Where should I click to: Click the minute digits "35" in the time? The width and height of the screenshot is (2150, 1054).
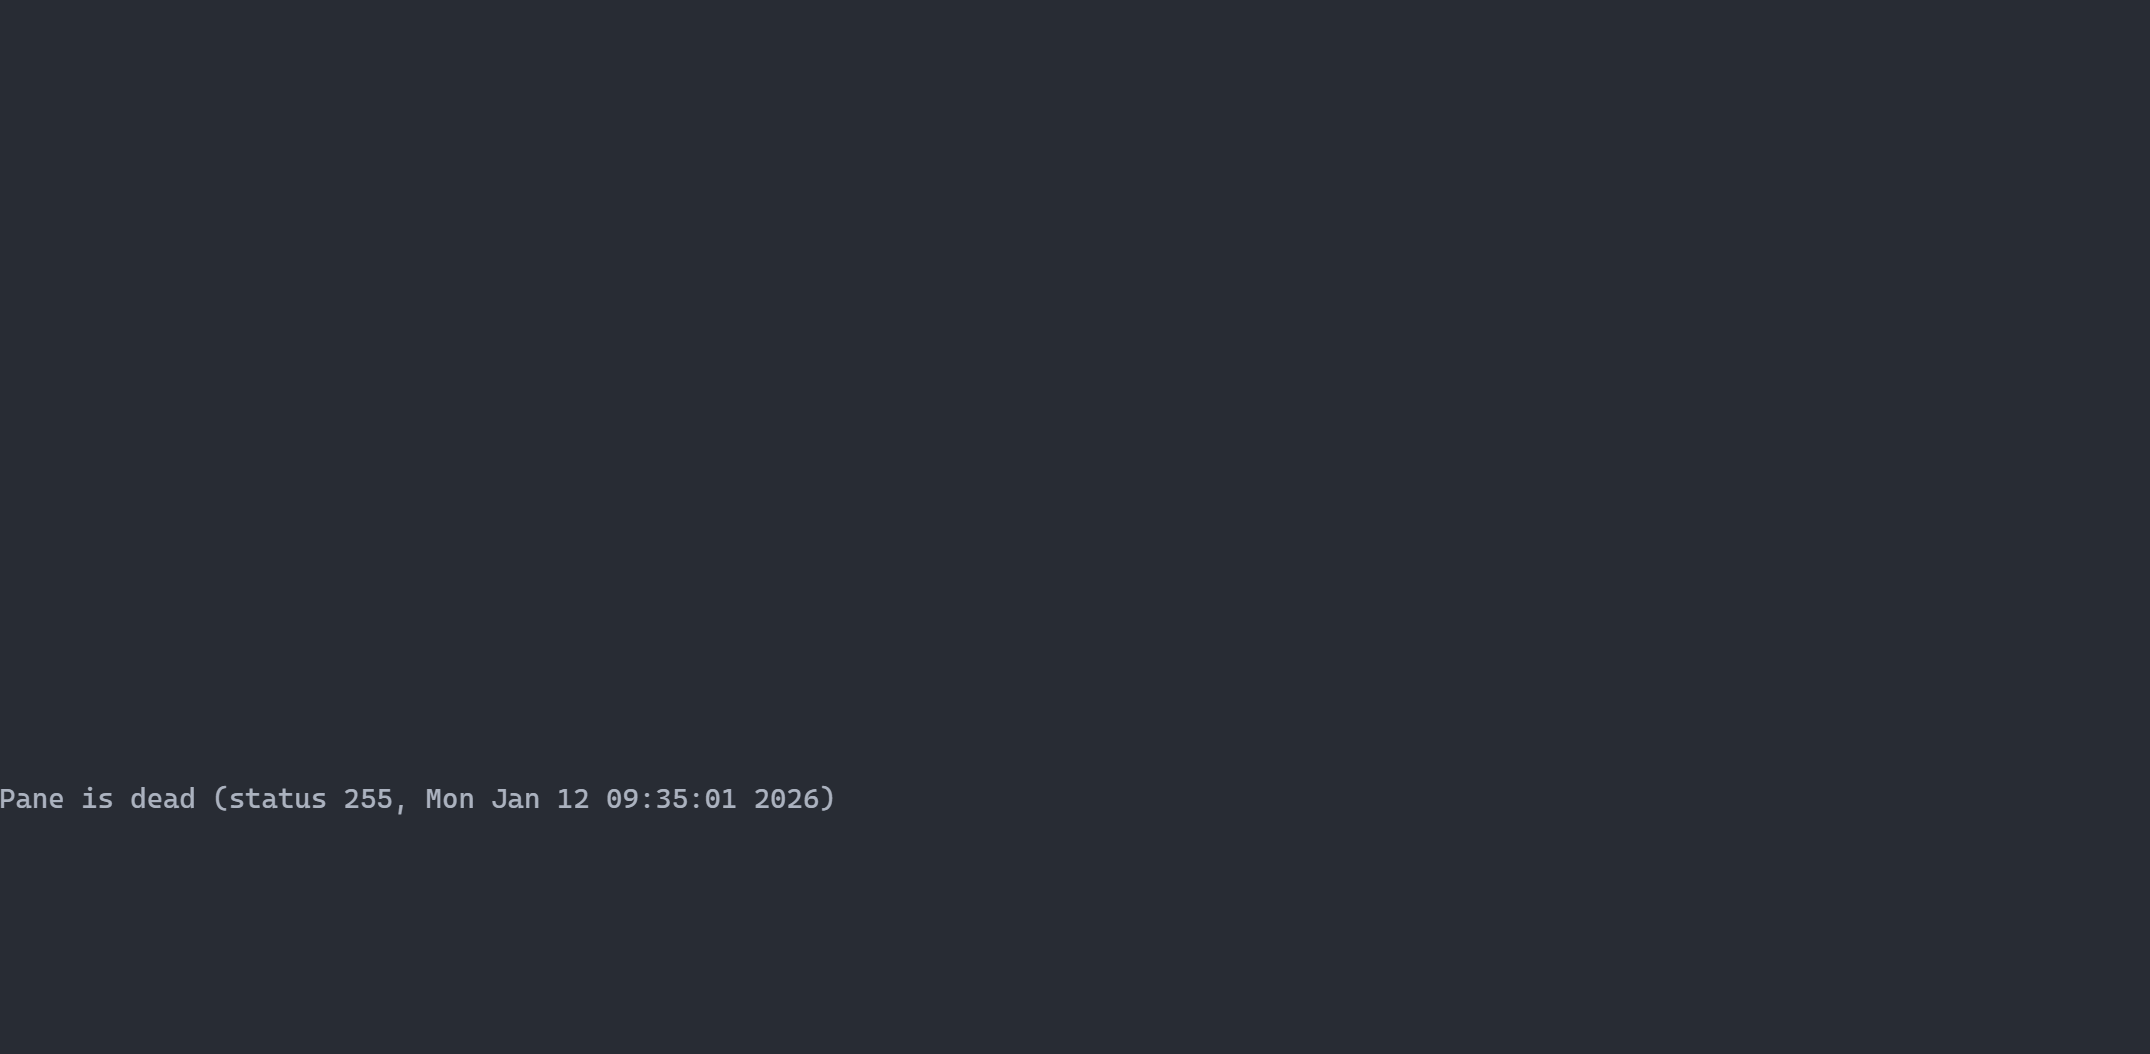click(671, 799)
